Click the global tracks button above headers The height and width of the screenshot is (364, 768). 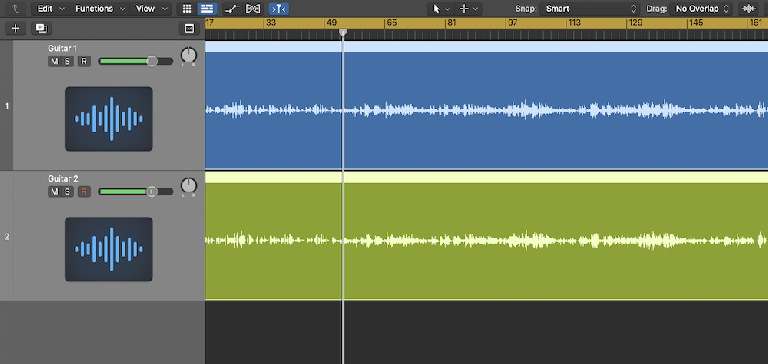pos(190,28)
